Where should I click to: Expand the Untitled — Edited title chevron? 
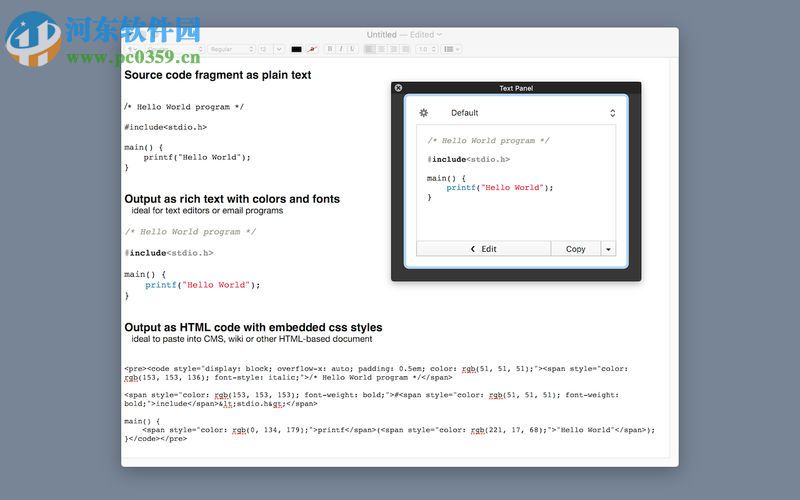pos(439,35)
